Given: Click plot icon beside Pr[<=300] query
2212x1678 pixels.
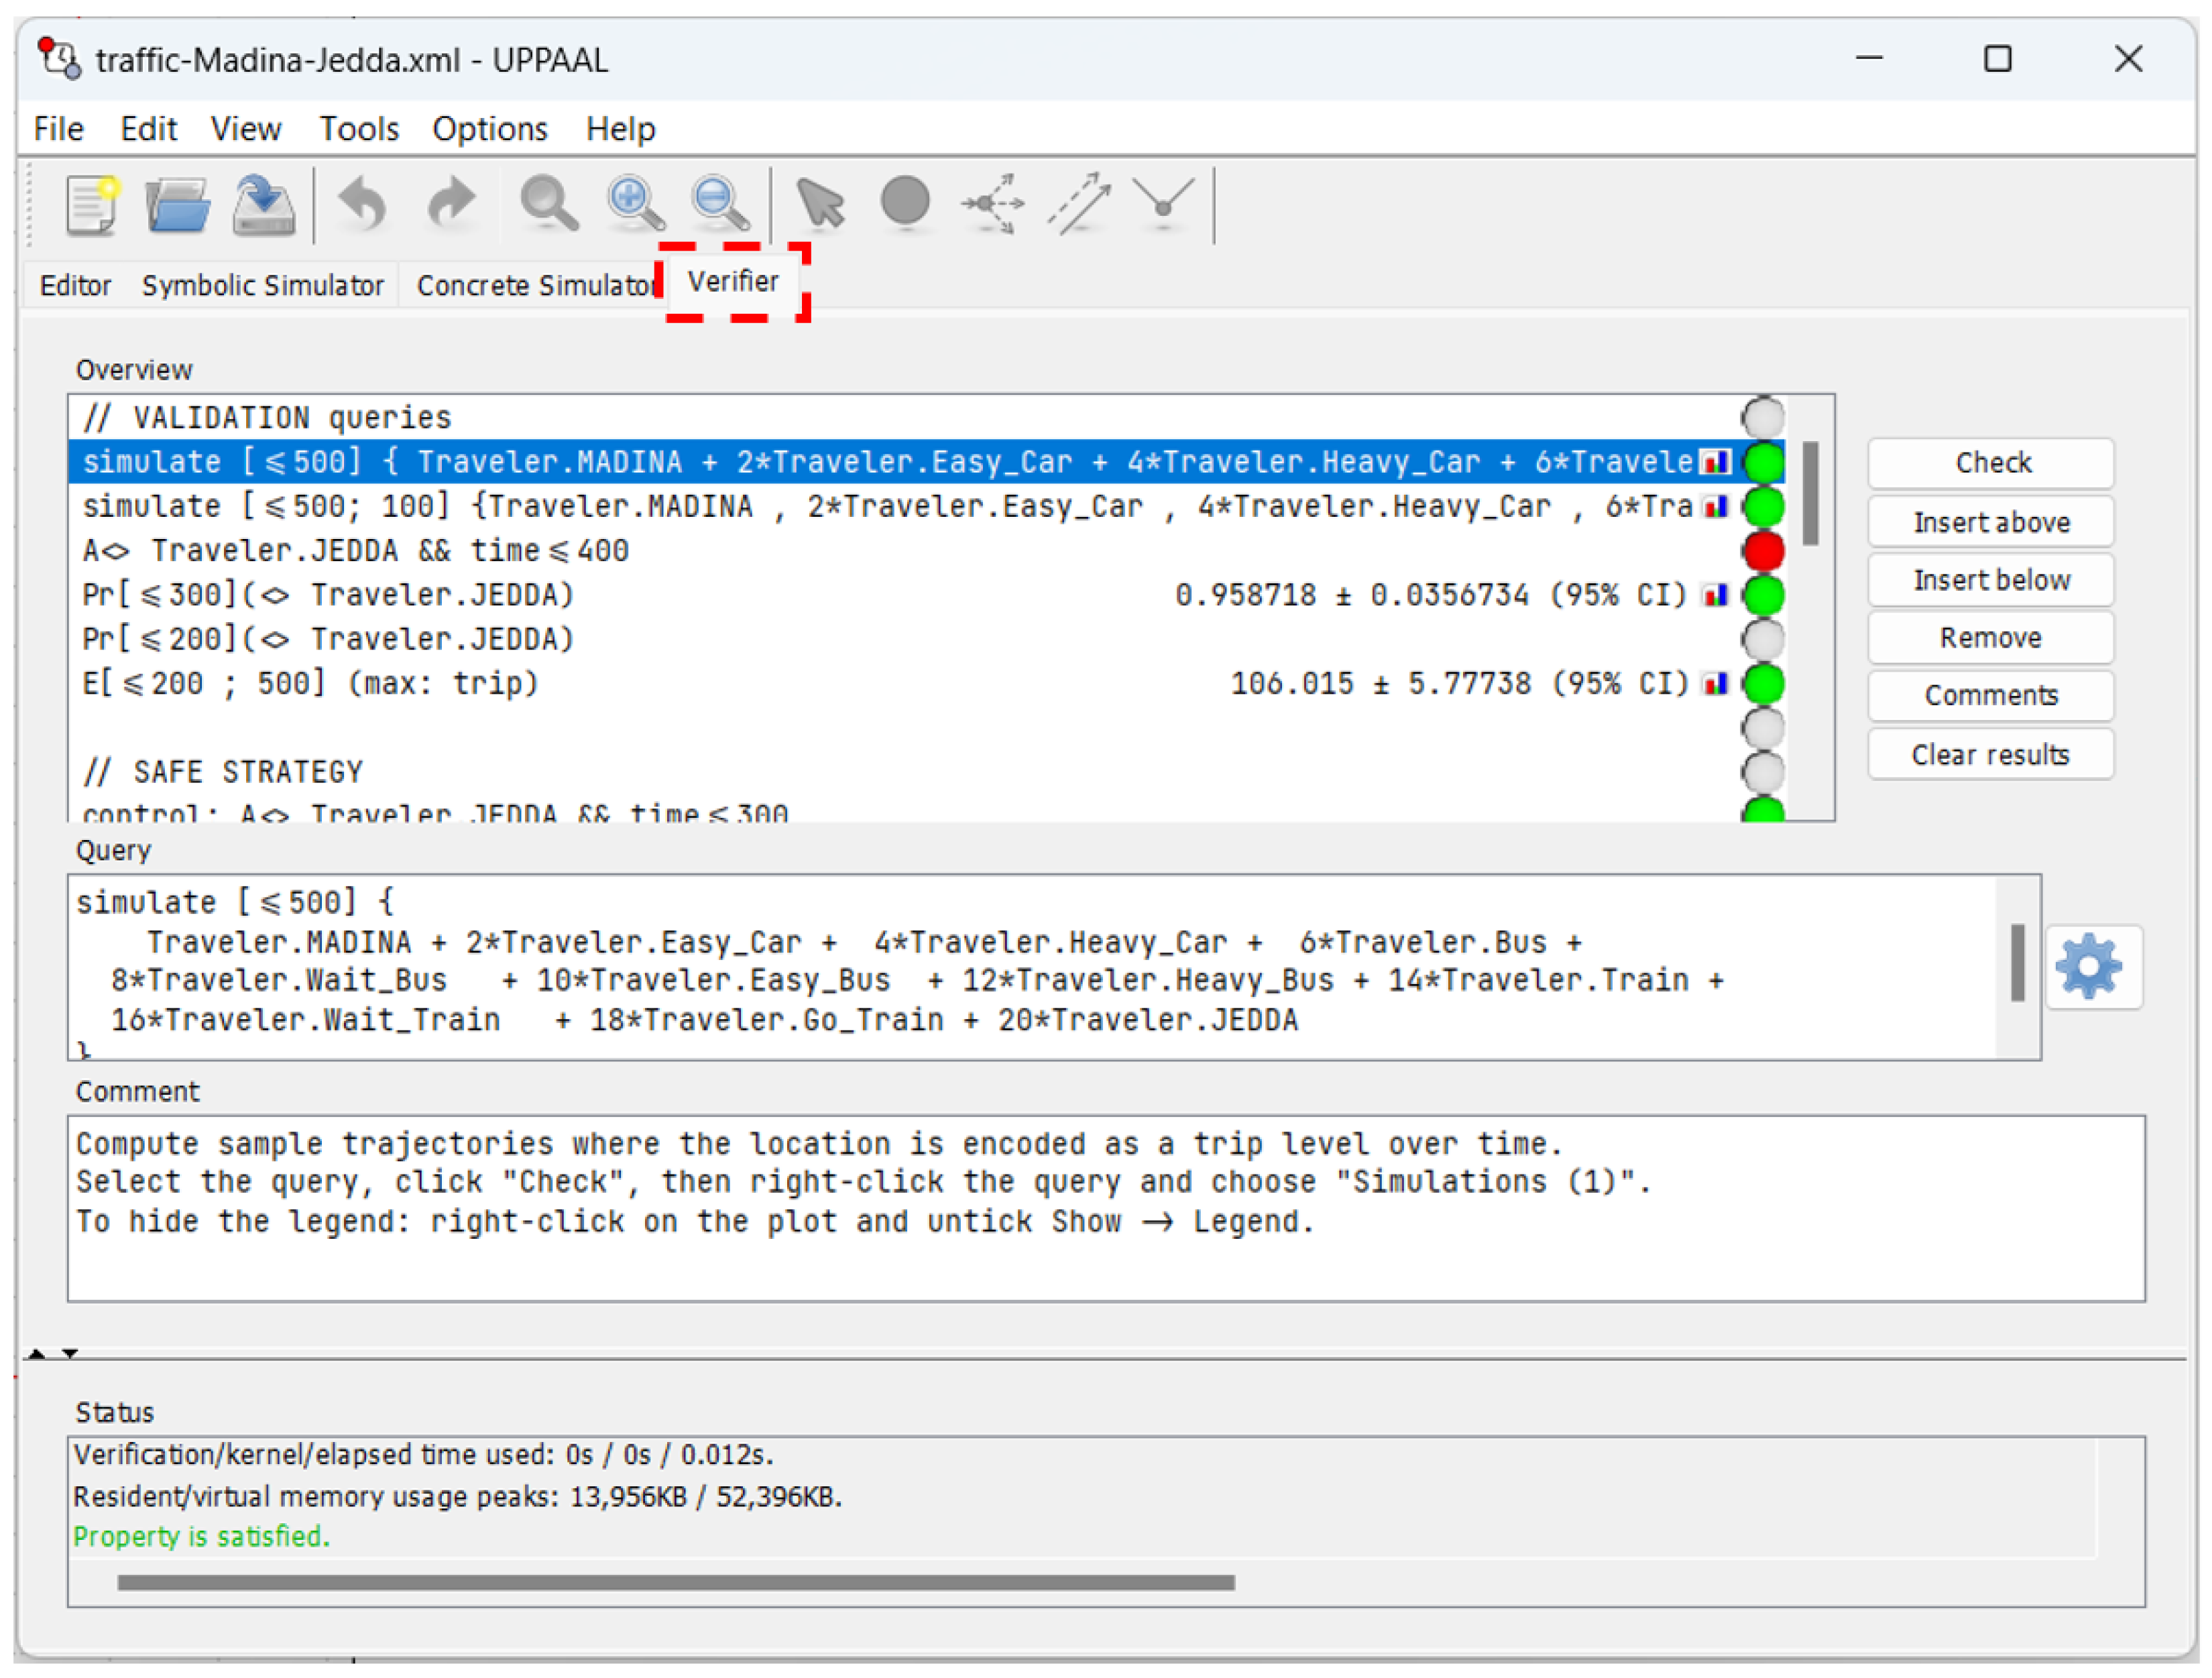Looking at the screenshot, I should pos(1716,596).
